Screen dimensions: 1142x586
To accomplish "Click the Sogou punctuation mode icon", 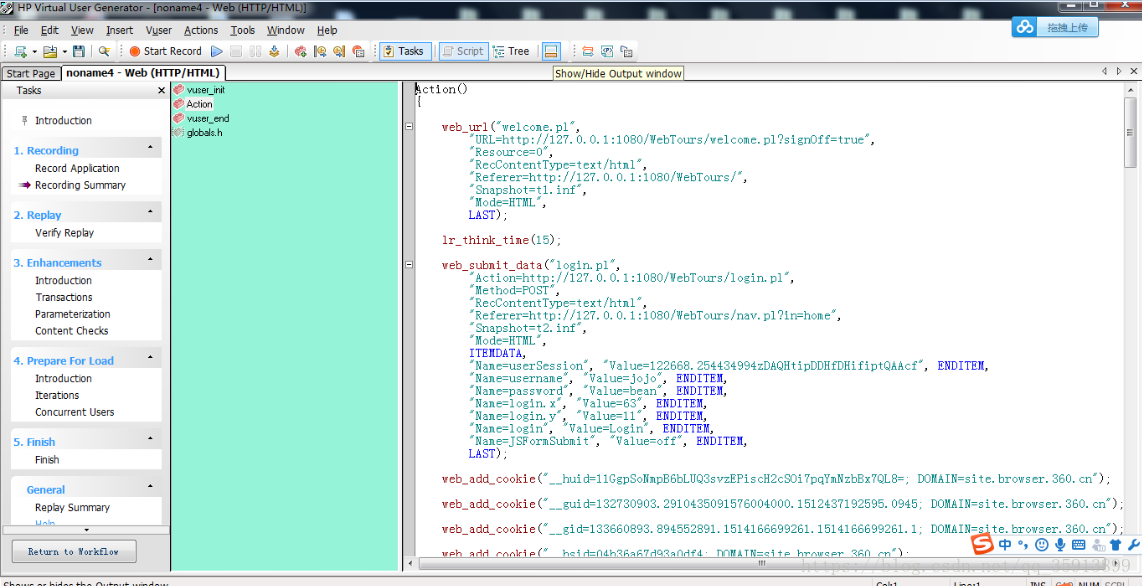I will coord(1023,545).
